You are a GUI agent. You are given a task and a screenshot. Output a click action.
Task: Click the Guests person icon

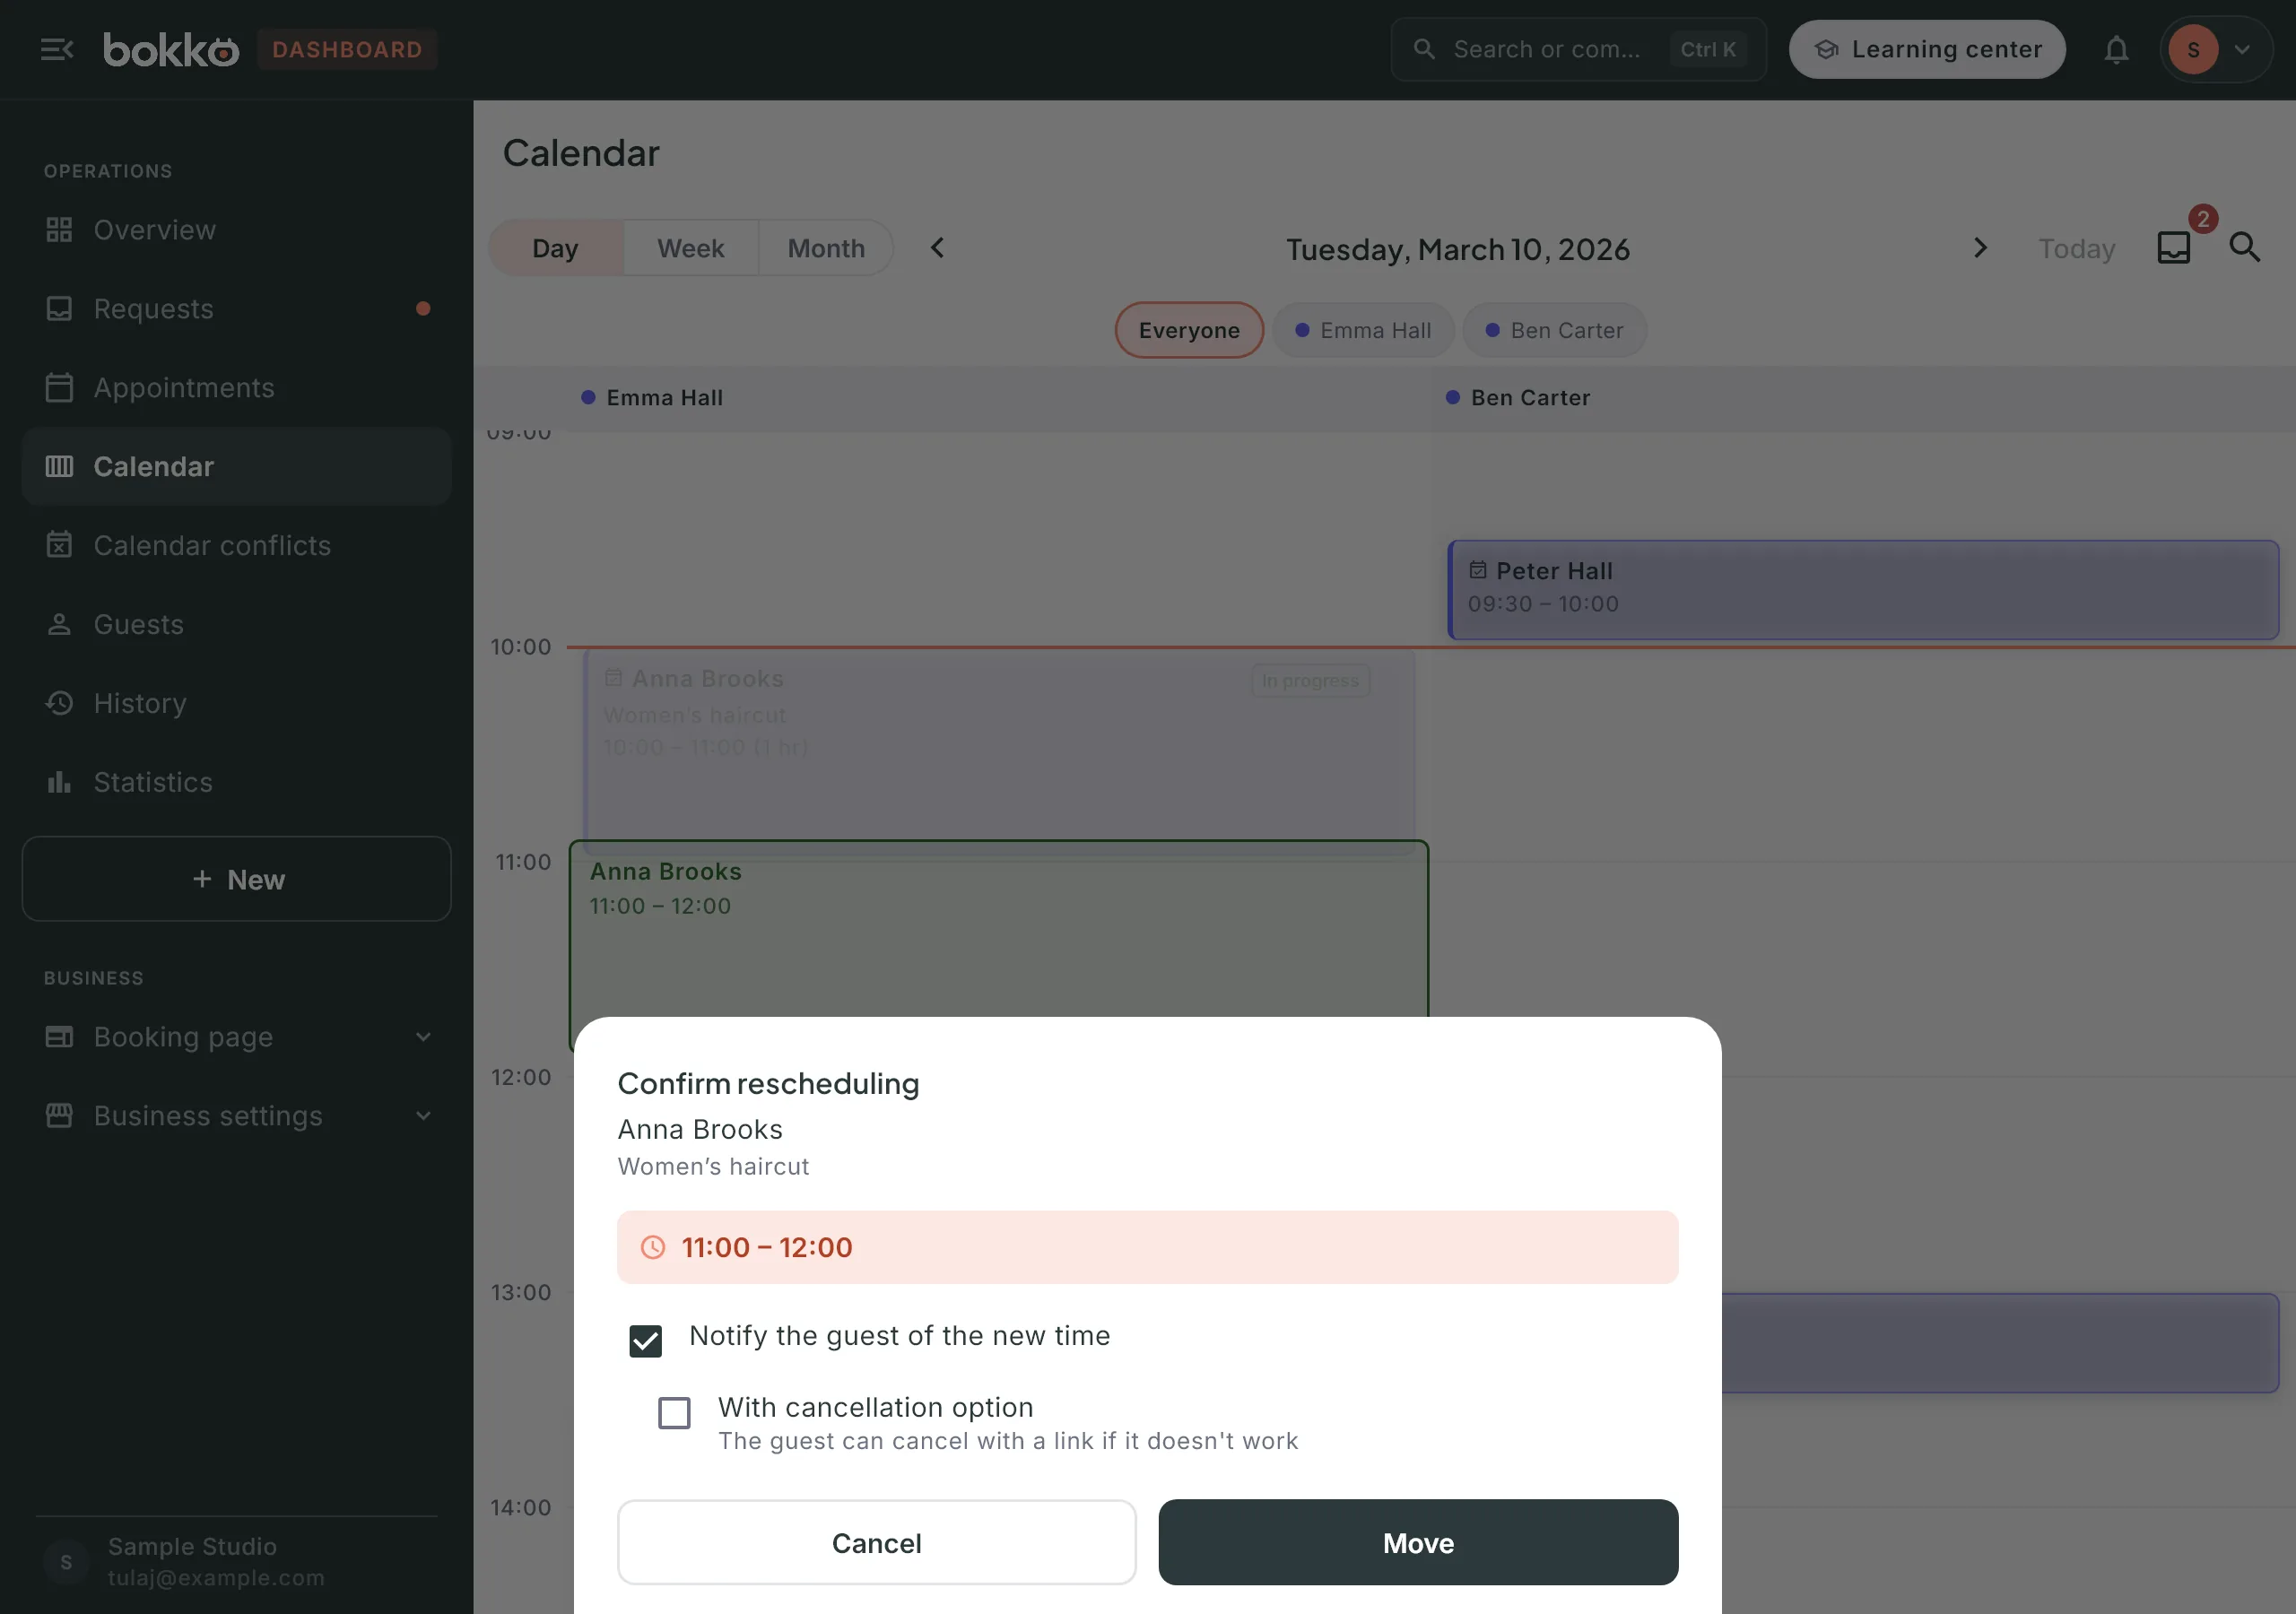pos(59,624)
